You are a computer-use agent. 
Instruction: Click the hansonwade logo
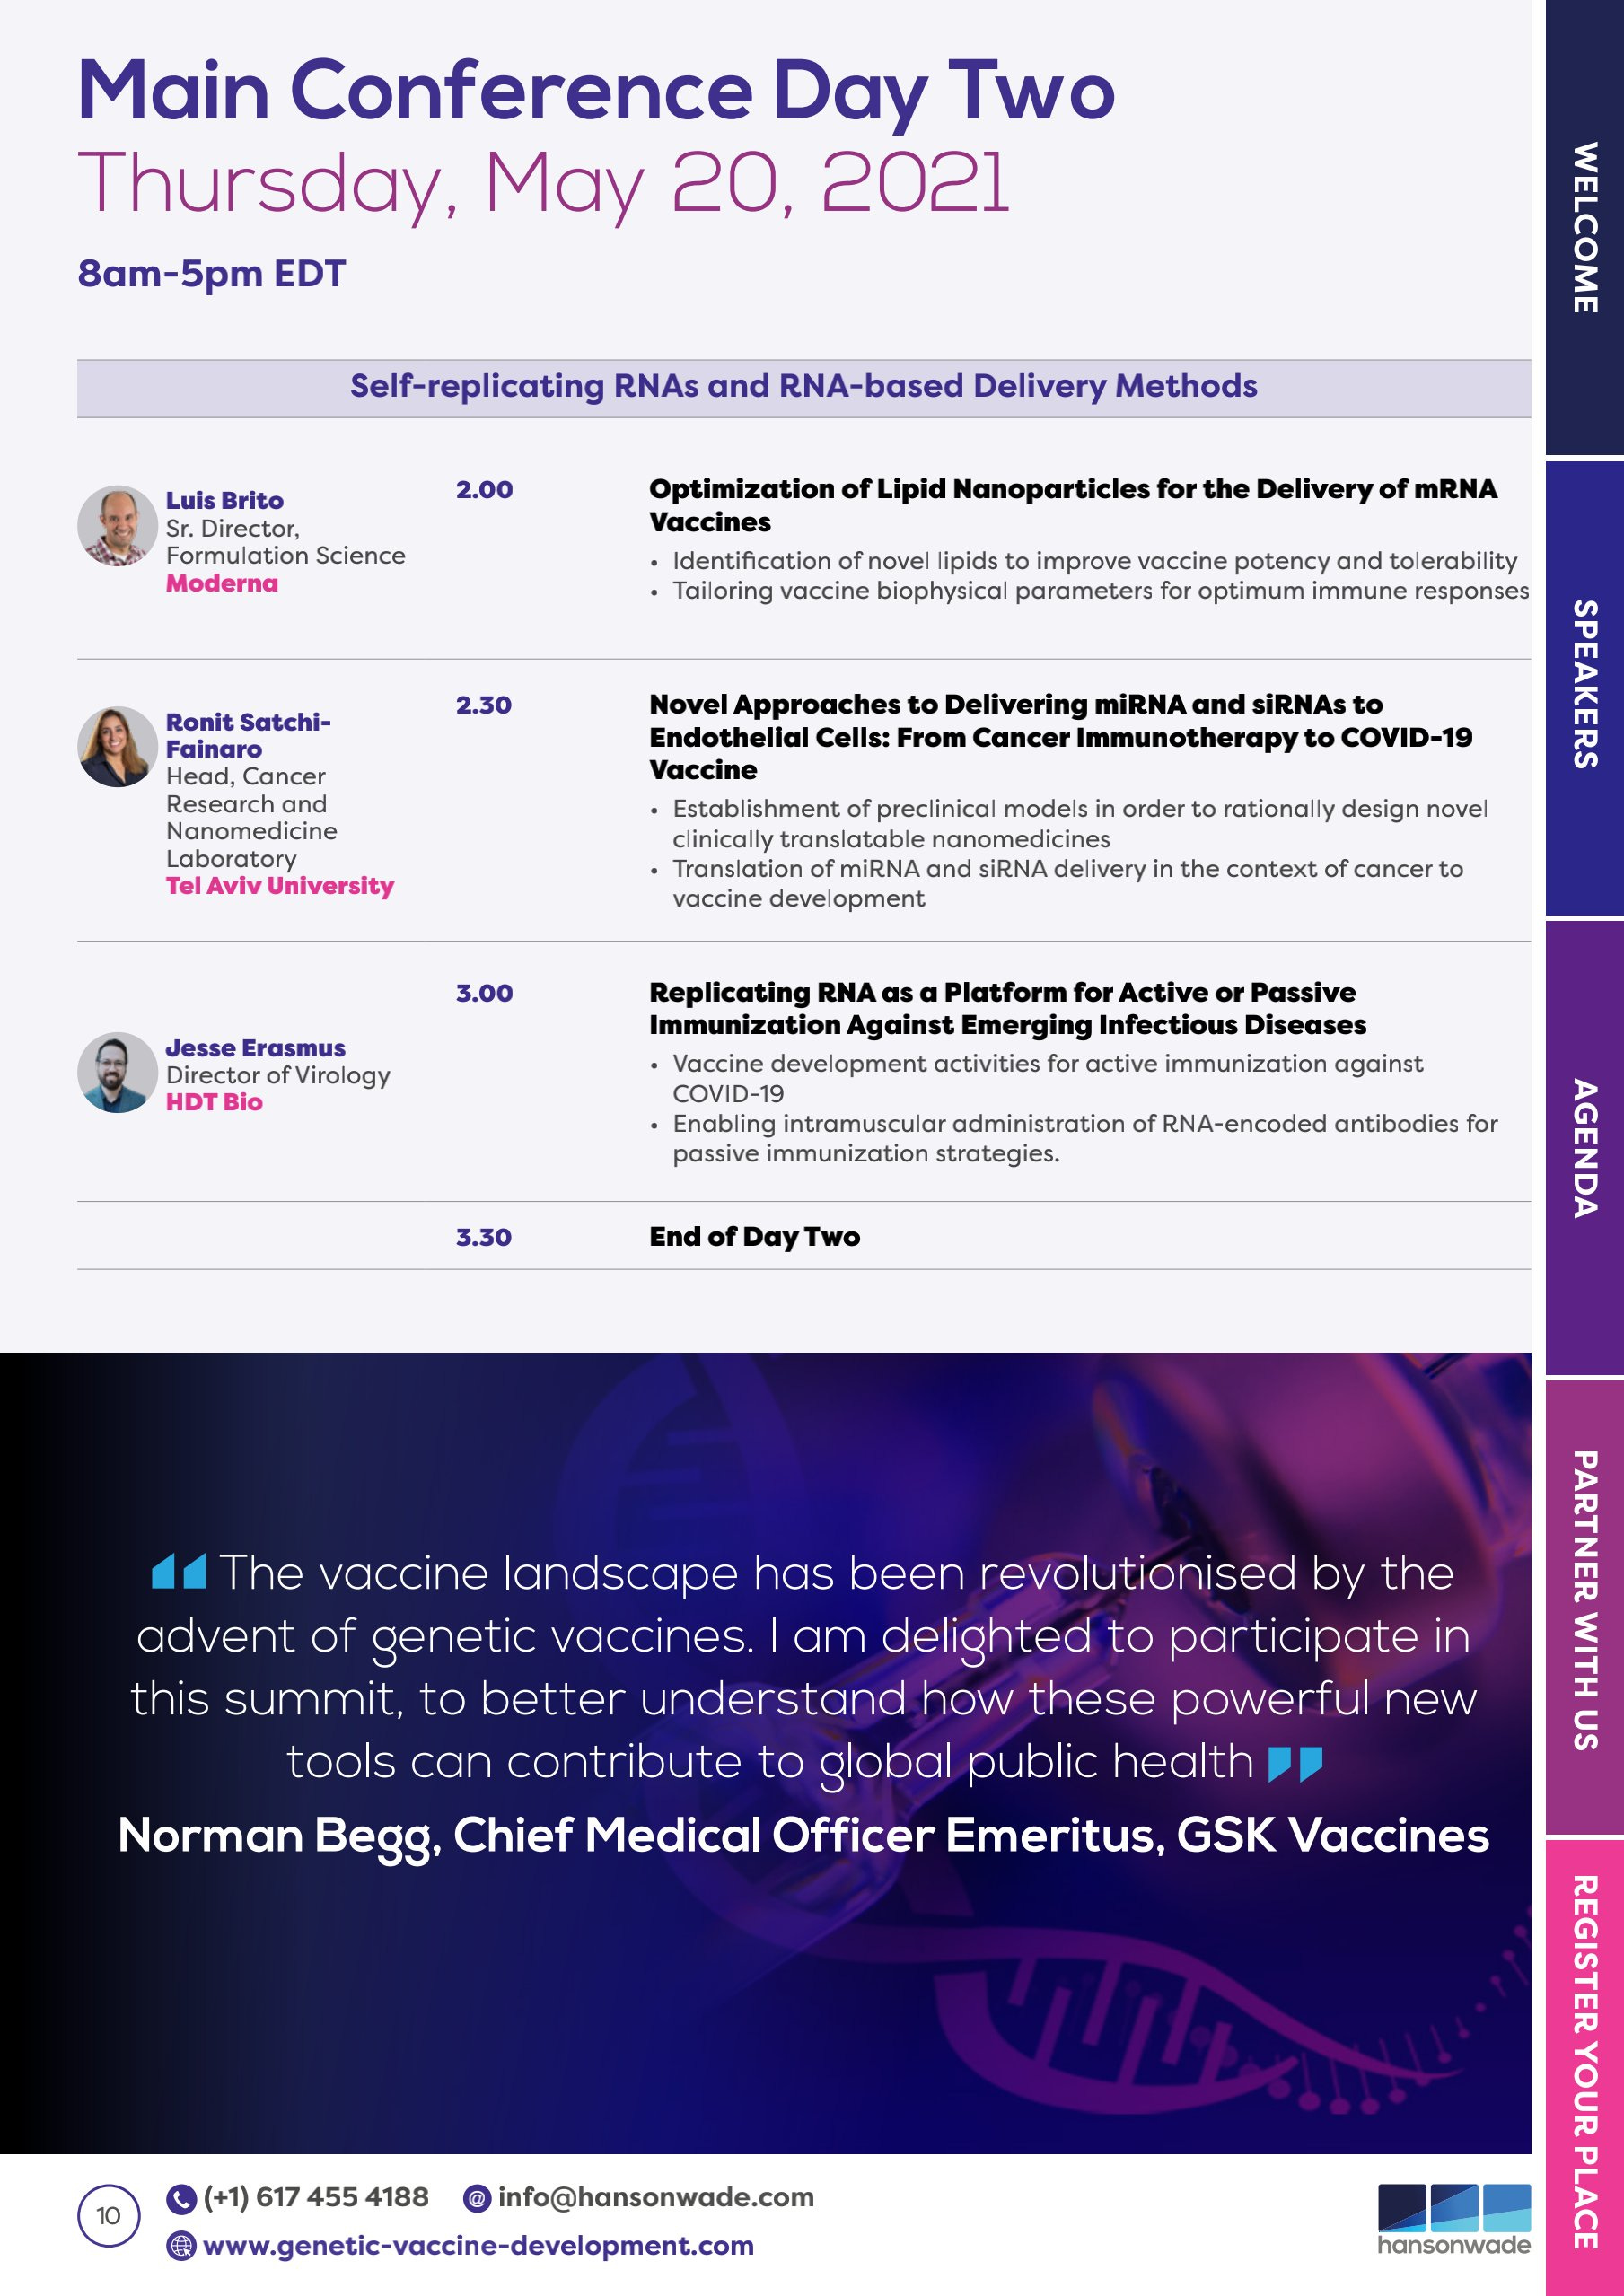(1454, 2220)
